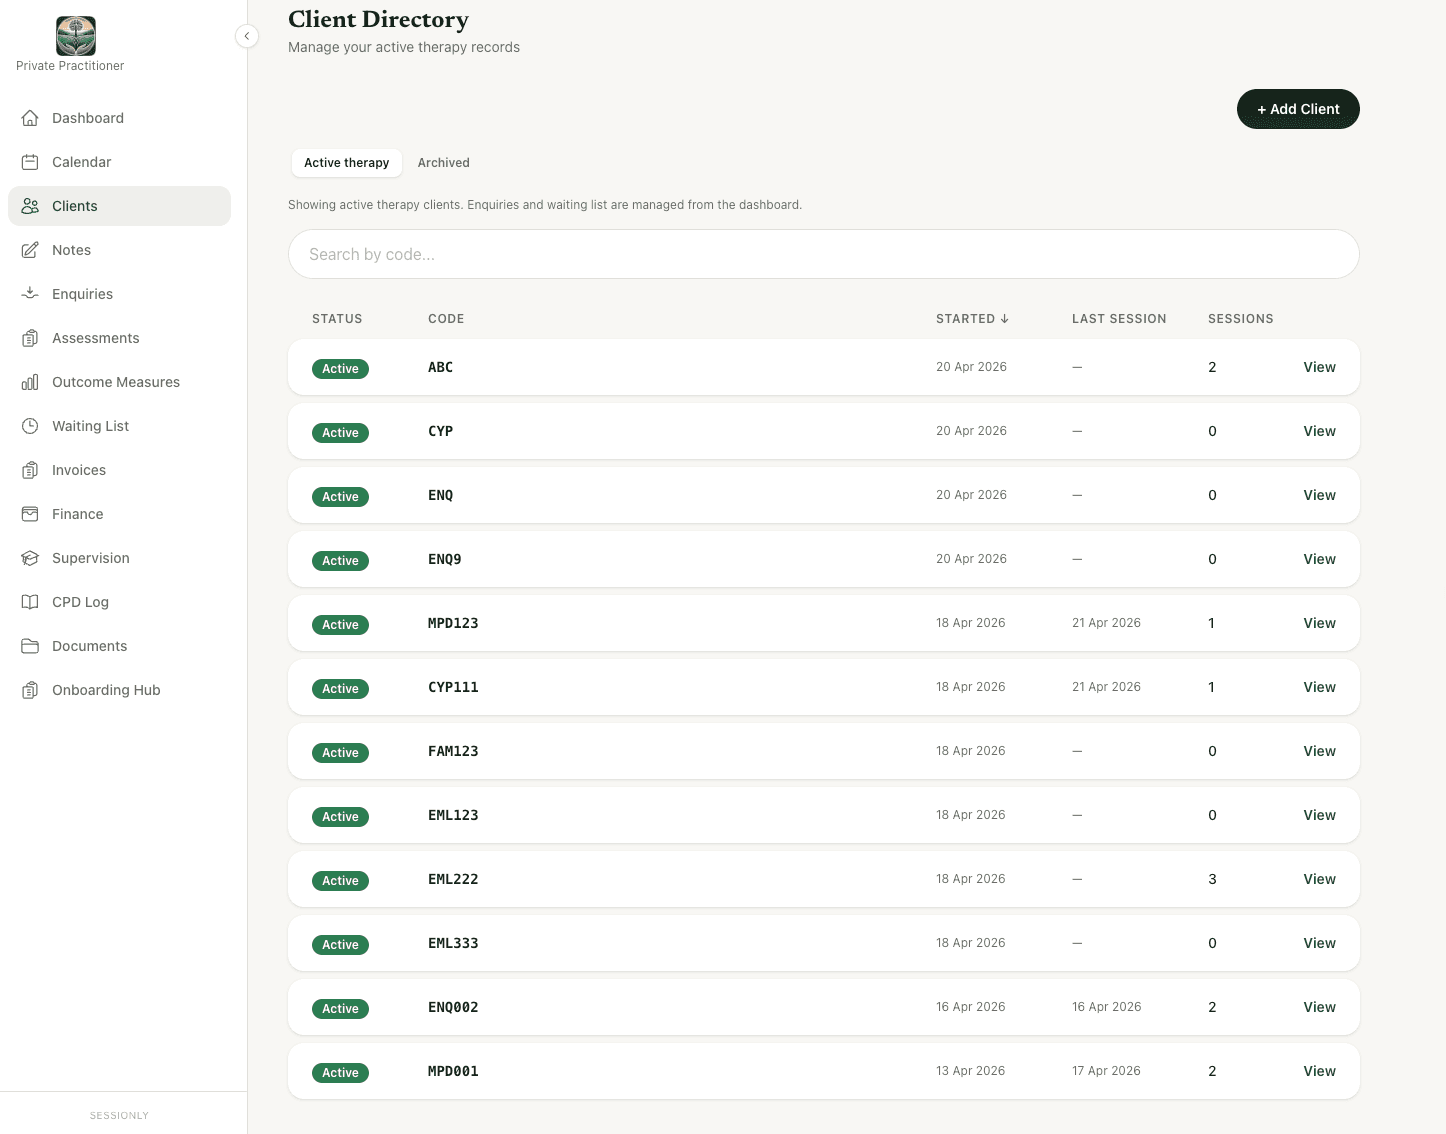Screen dimensions: 1446x1134
Task: Go to Notes in the sidebar
Action: pyautogui.click(x=119, y=250)
